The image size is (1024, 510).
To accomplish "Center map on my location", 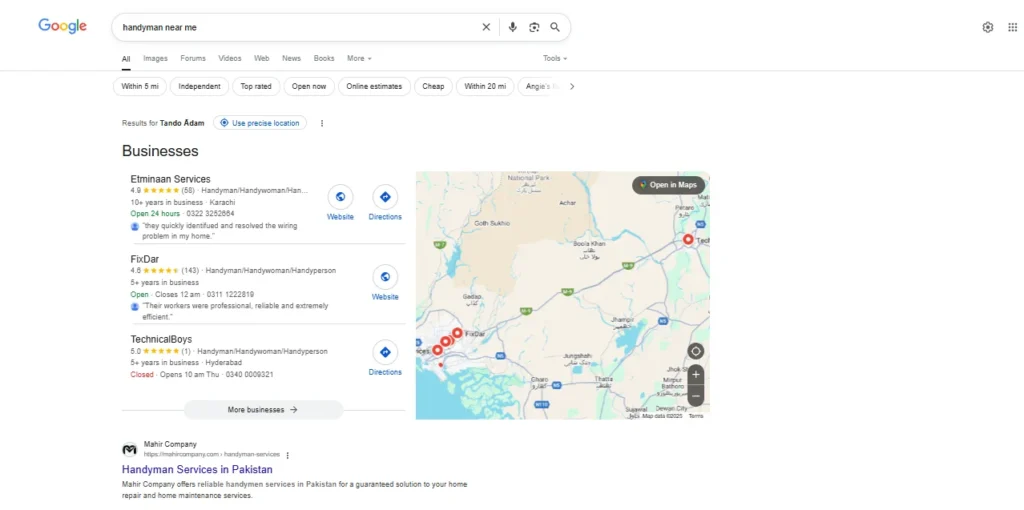I will click(696, 351).
